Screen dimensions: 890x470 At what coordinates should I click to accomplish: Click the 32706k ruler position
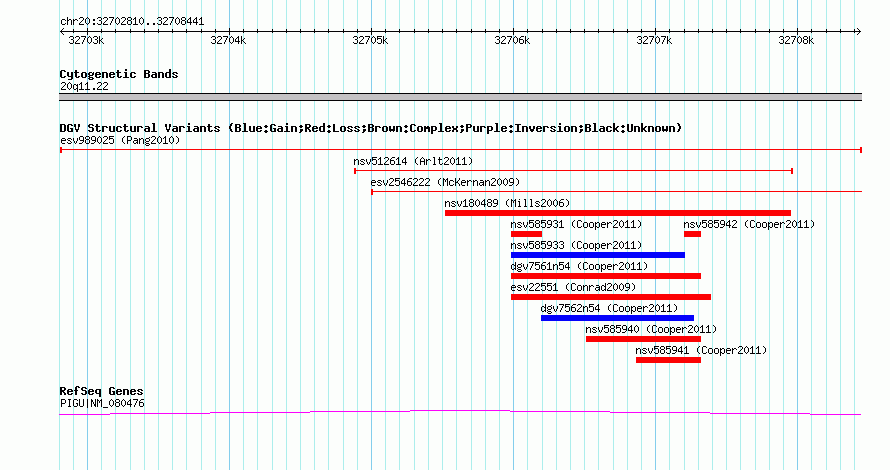512,40
